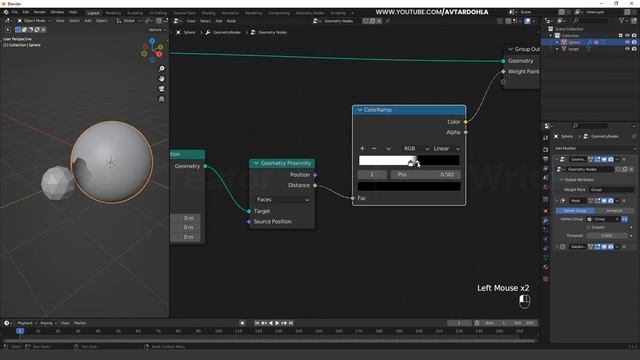Viewport: 640px width, 360px height.
Task: Remove a color stop with the ColorRamp minus button
Action: (374, 149)
